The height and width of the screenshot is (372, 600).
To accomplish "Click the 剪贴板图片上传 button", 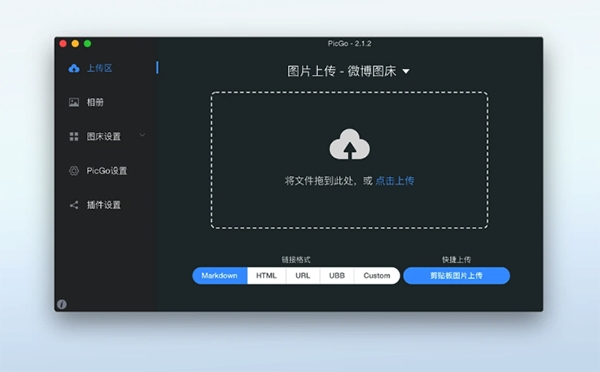I will (x=457, y=276).
